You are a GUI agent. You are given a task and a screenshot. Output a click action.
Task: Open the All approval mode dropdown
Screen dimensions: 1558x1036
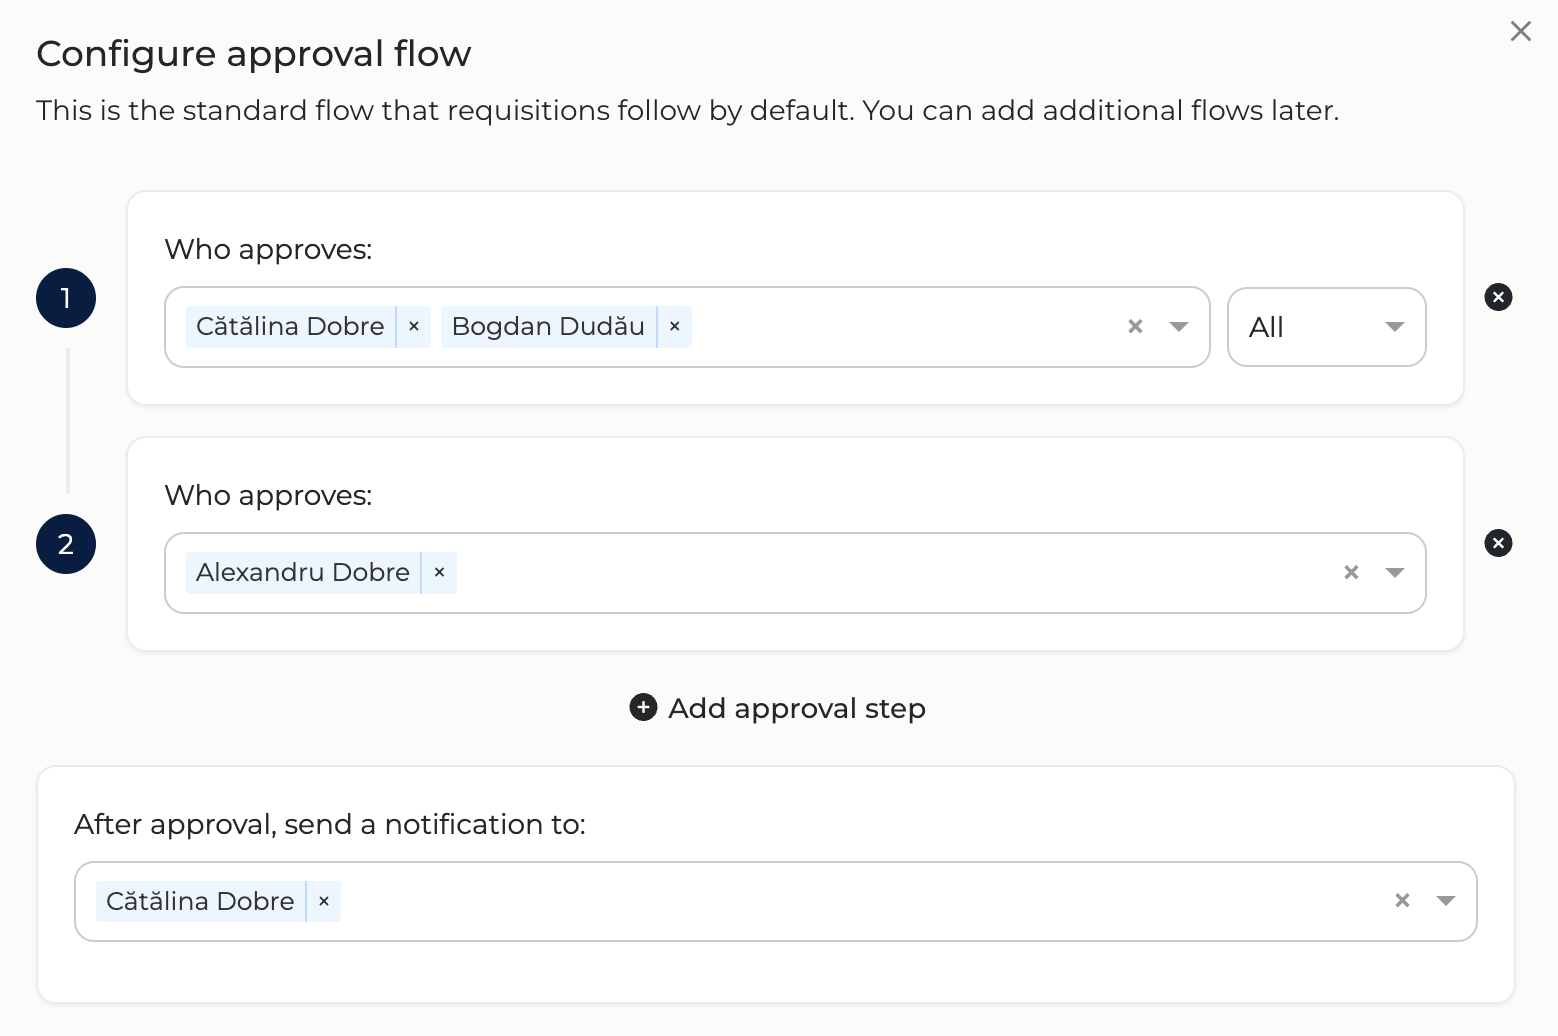pos(1326,327)
